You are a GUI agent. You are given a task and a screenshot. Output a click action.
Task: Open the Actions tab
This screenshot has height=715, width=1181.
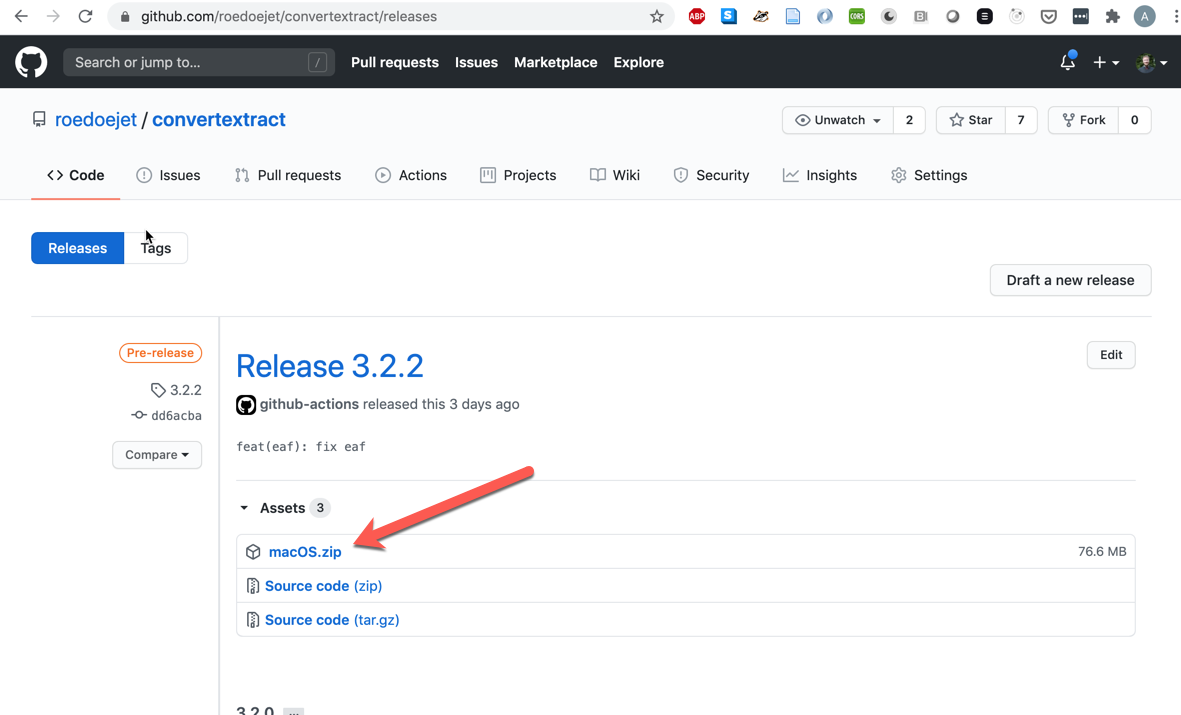pyautogui.click(x=410, y=175)
